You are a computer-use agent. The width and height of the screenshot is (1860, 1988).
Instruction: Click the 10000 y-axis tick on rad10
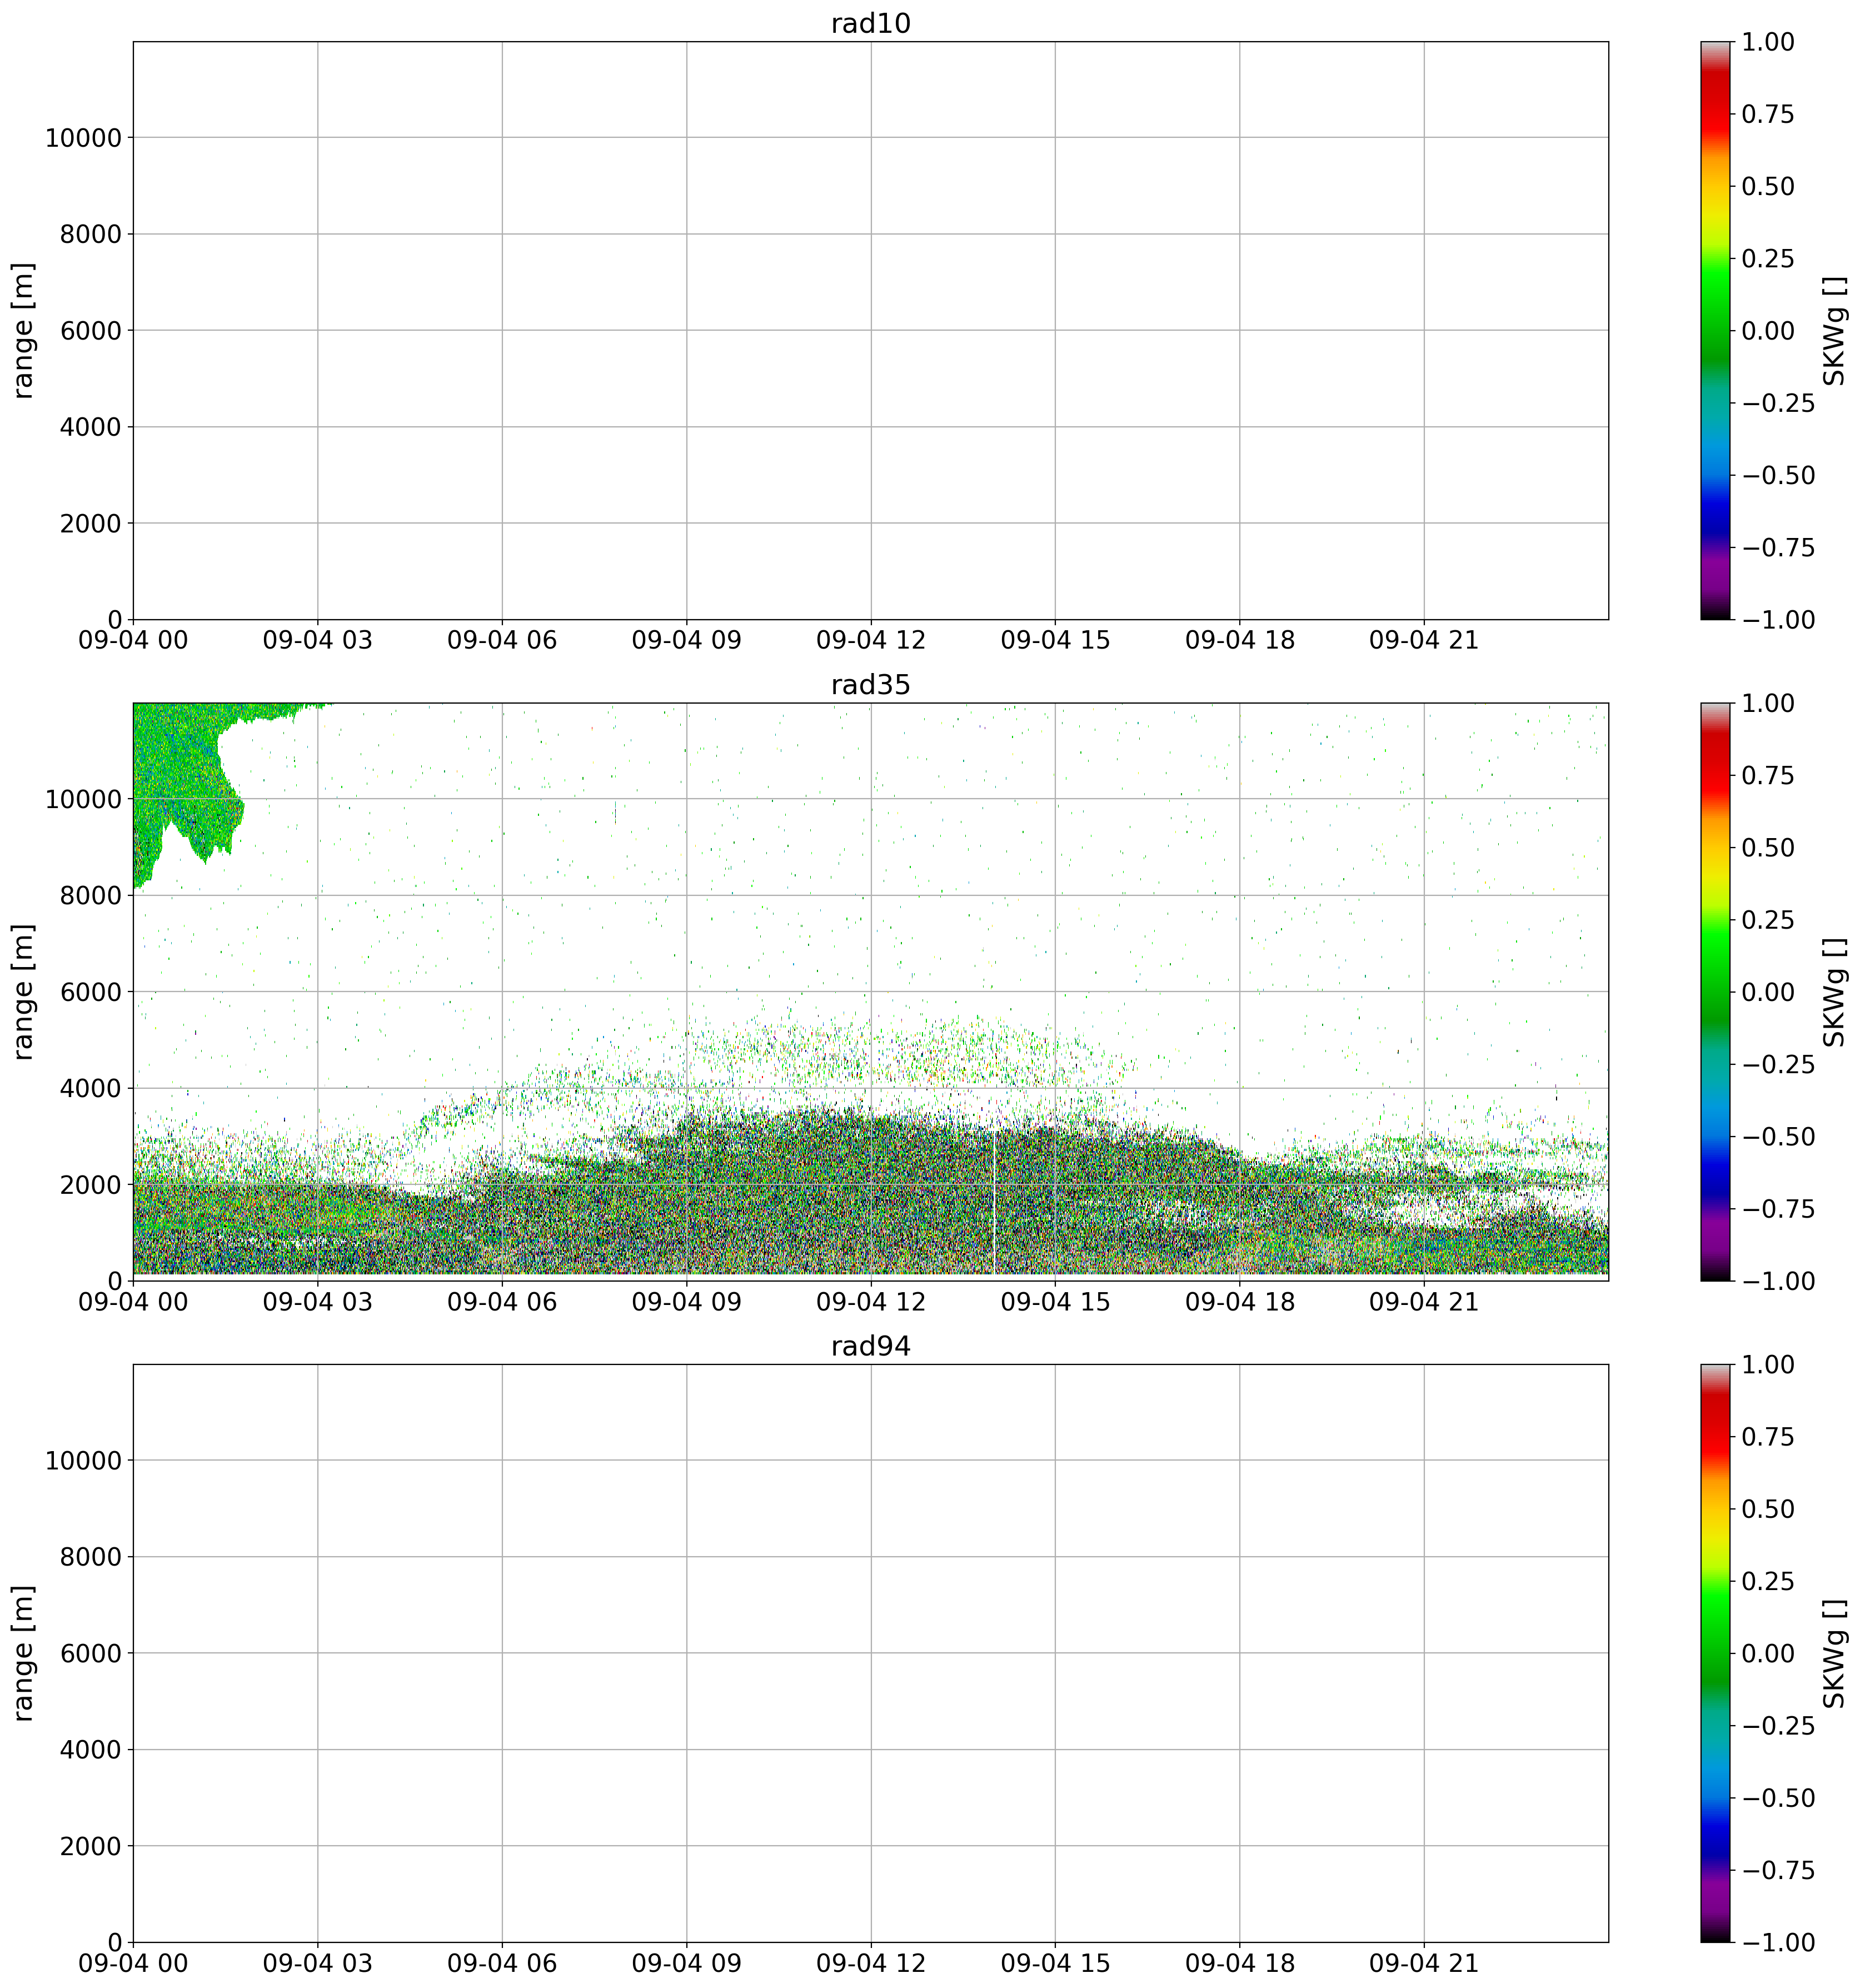coord(83,138)
